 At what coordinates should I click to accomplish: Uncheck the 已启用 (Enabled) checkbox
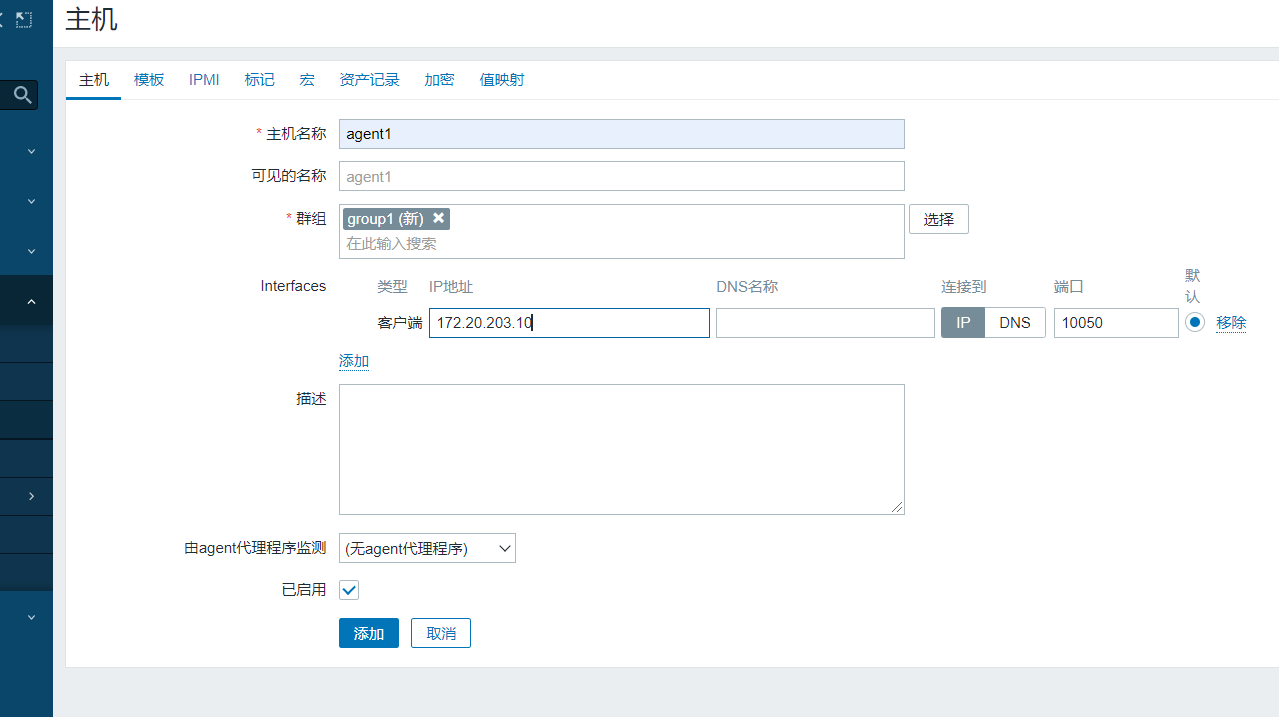[x=348, y=590]
